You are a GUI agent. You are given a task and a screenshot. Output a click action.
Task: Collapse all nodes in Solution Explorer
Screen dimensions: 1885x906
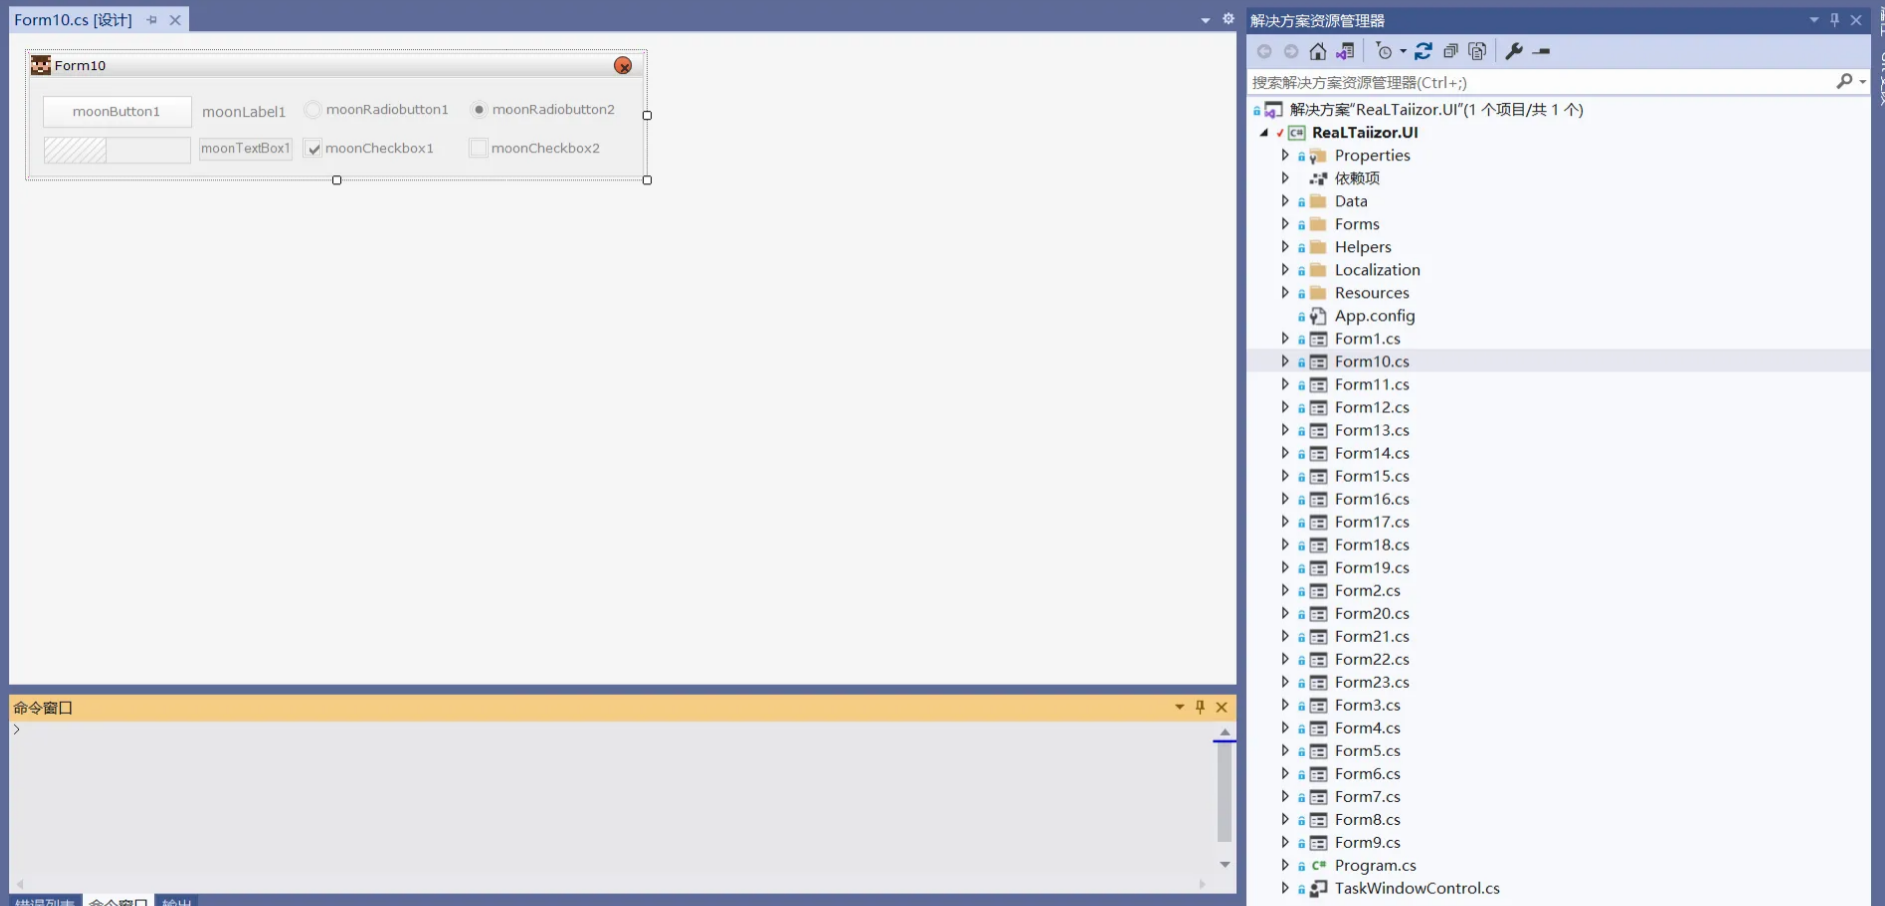[x=1450, y=51]
